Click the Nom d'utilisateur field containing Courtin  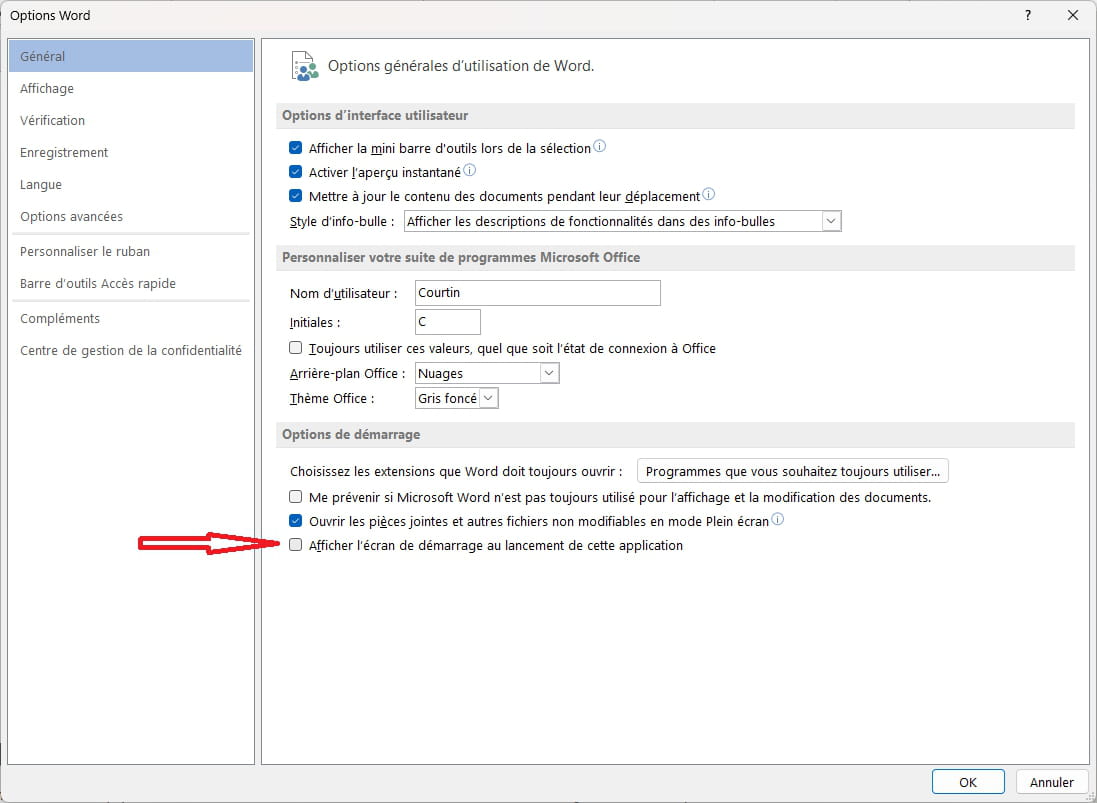pyautogui.click(x=537, y=293)
